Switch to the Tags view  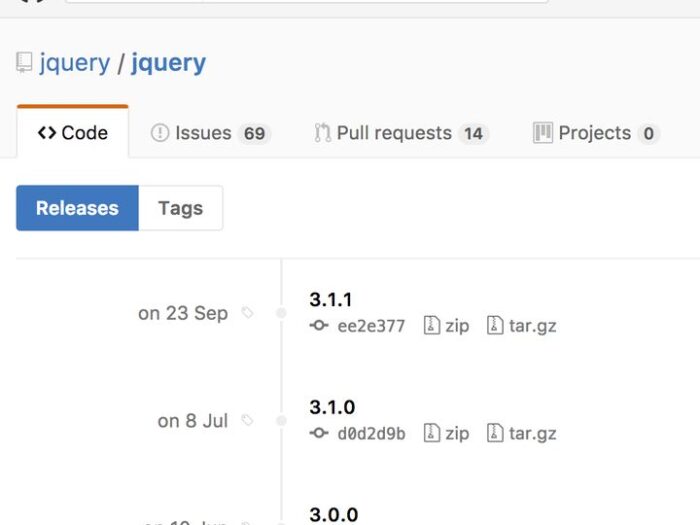180,208
